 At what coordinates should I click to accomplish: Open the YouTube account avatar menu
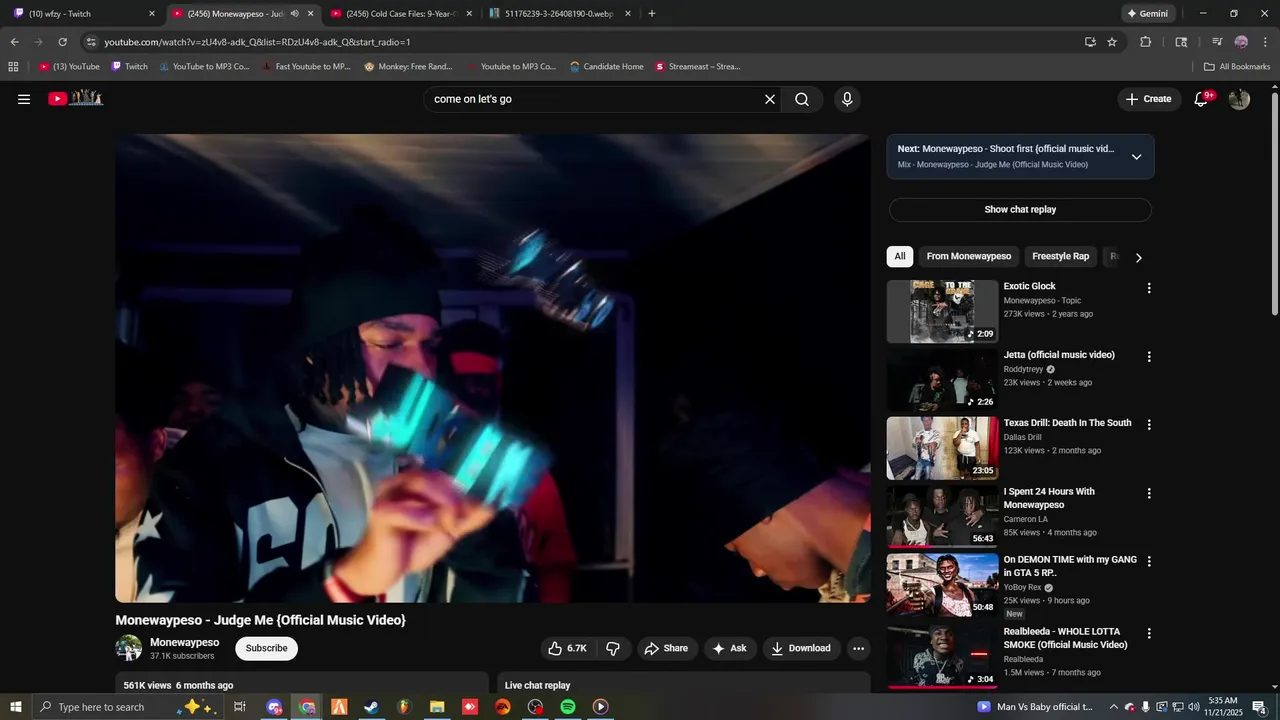(1239, 99)
